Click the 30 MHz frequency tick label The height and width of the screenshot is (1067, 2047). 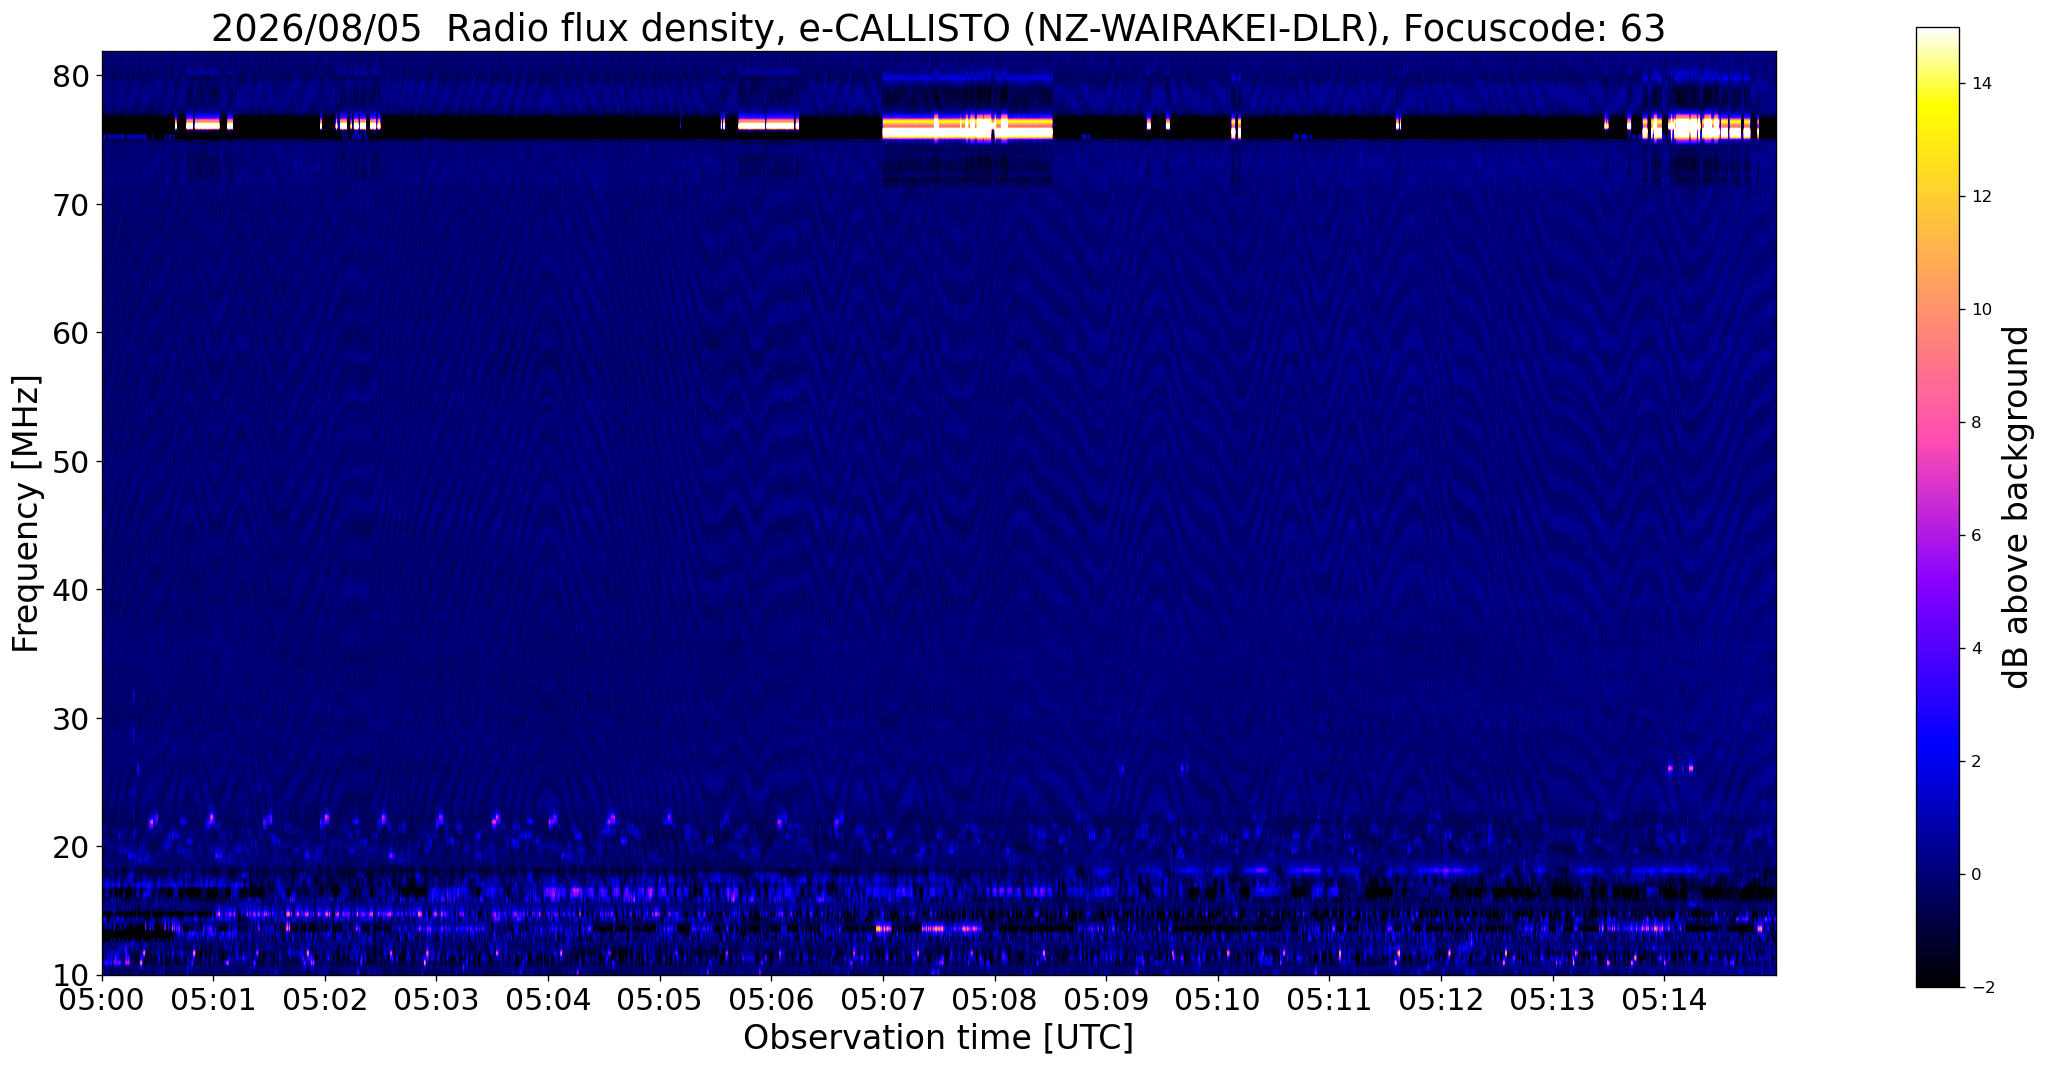point(72,719)
